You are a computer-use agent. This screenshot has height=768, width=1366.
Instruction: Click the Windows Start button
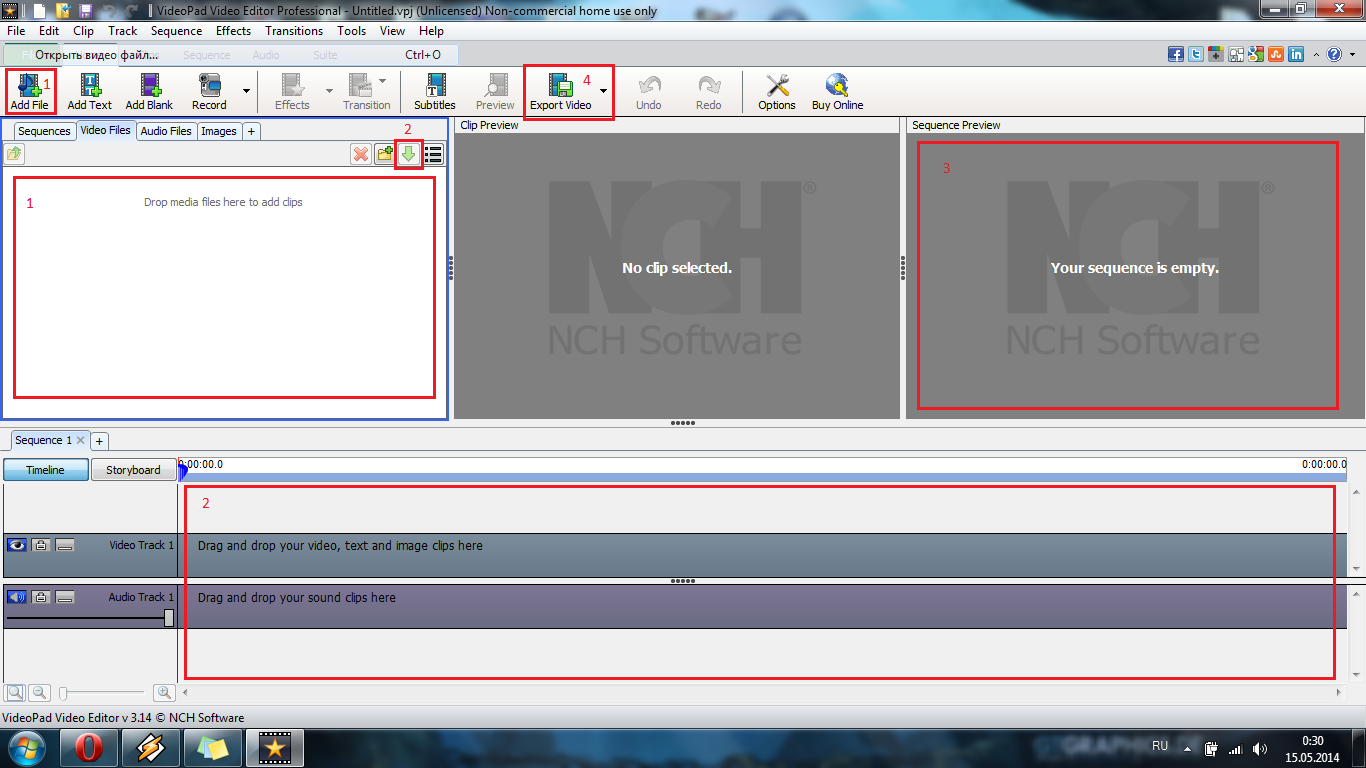tap(27, 748)
